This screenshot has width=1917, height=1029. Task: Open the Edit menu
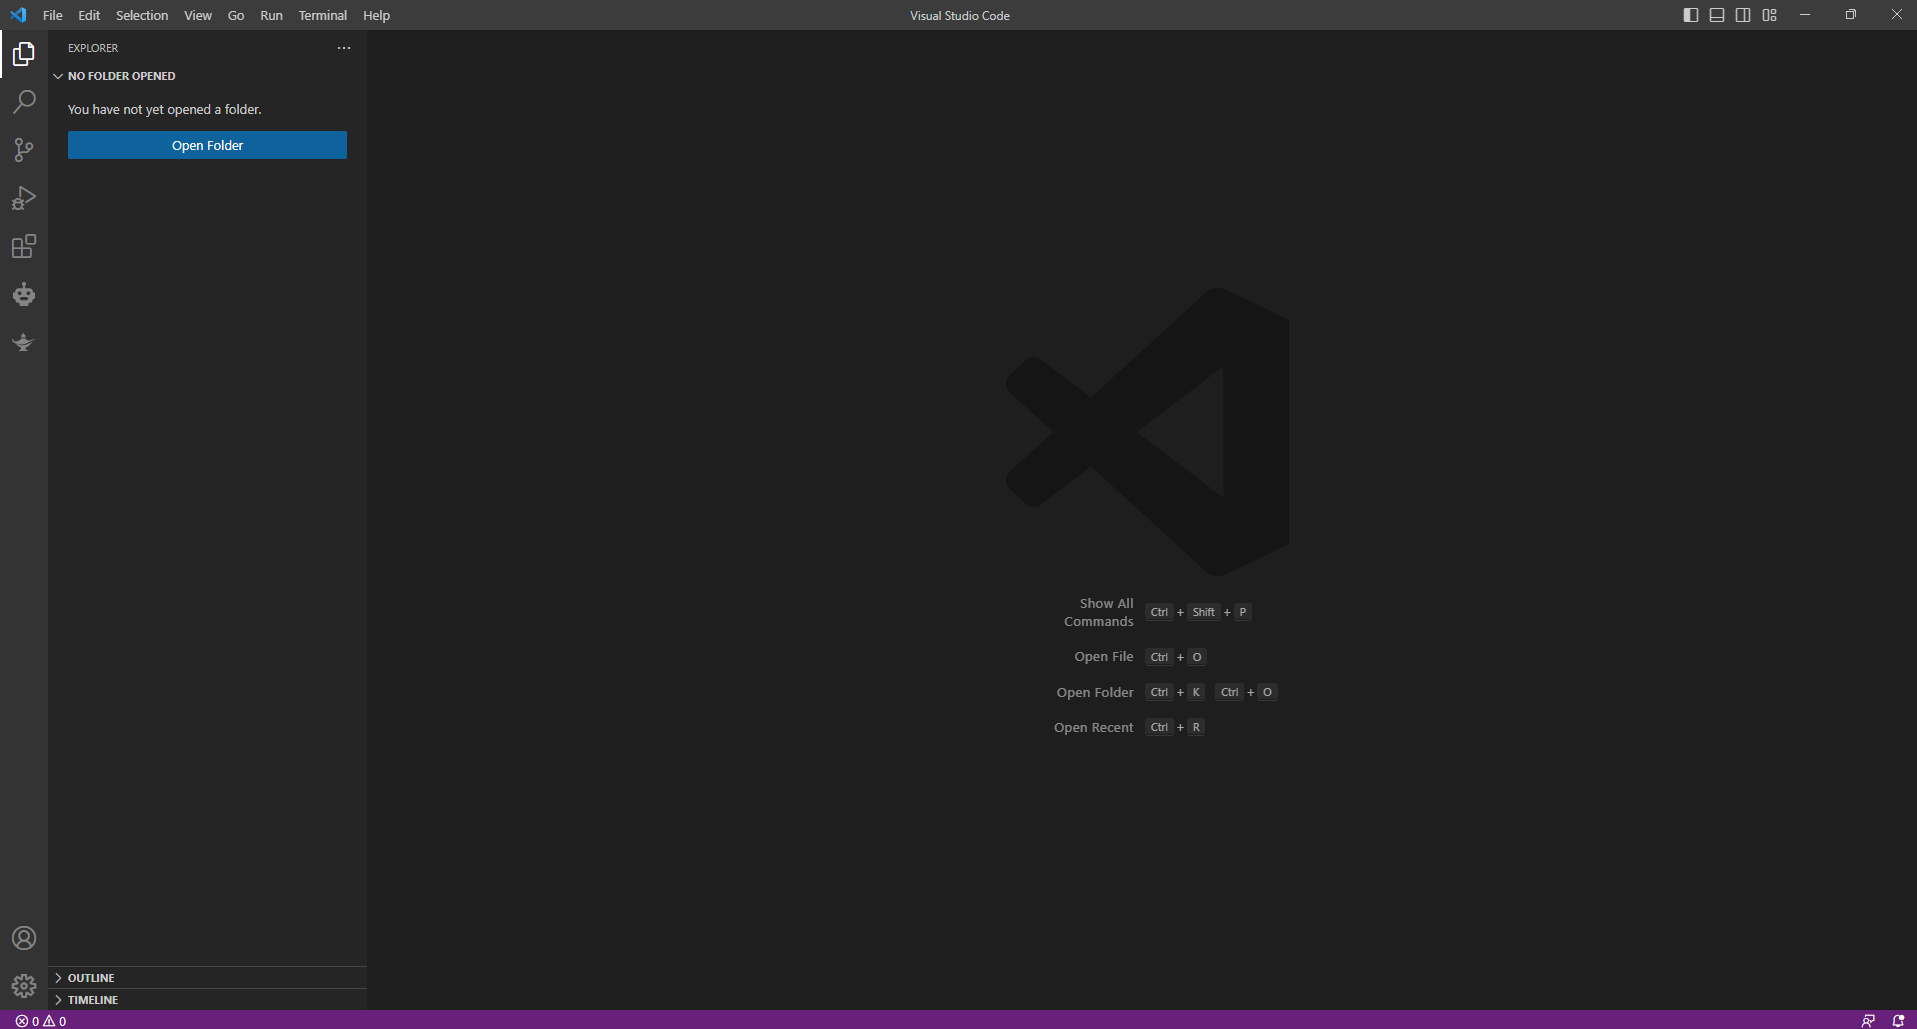tap(89, 15)
